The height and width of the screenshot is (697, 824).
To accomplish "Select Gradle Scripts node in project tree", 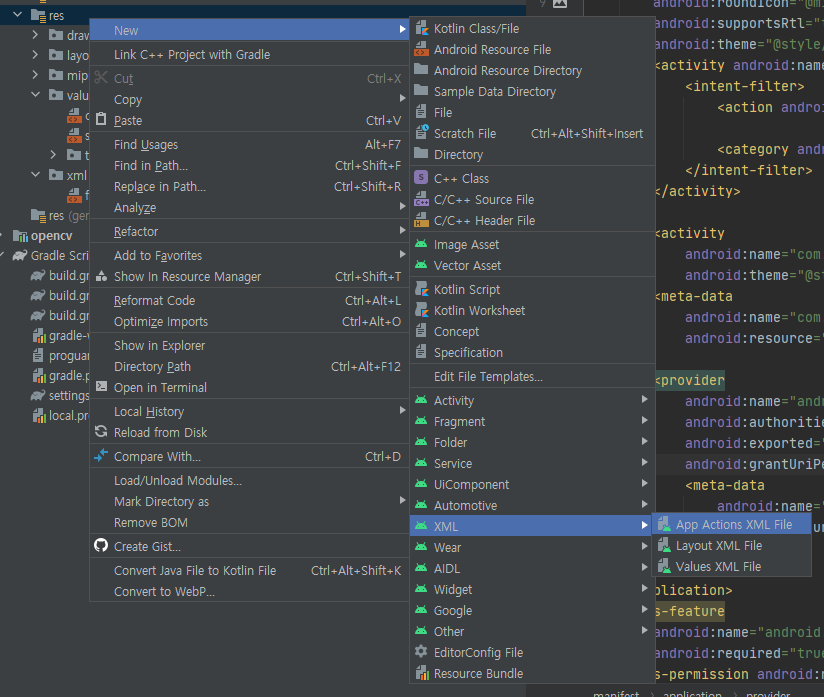I will coord(59,255).
